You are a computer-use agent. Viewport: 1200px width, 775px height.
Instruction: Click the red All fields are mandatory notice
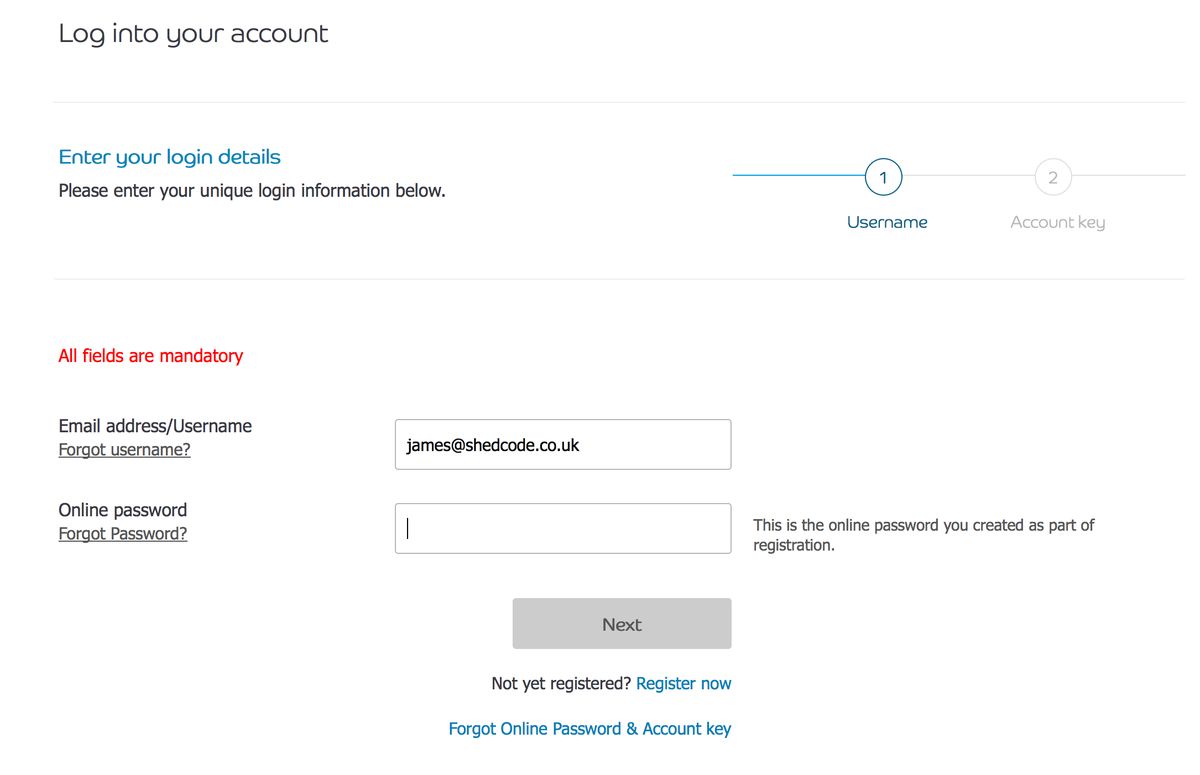(x=151, y=356)
